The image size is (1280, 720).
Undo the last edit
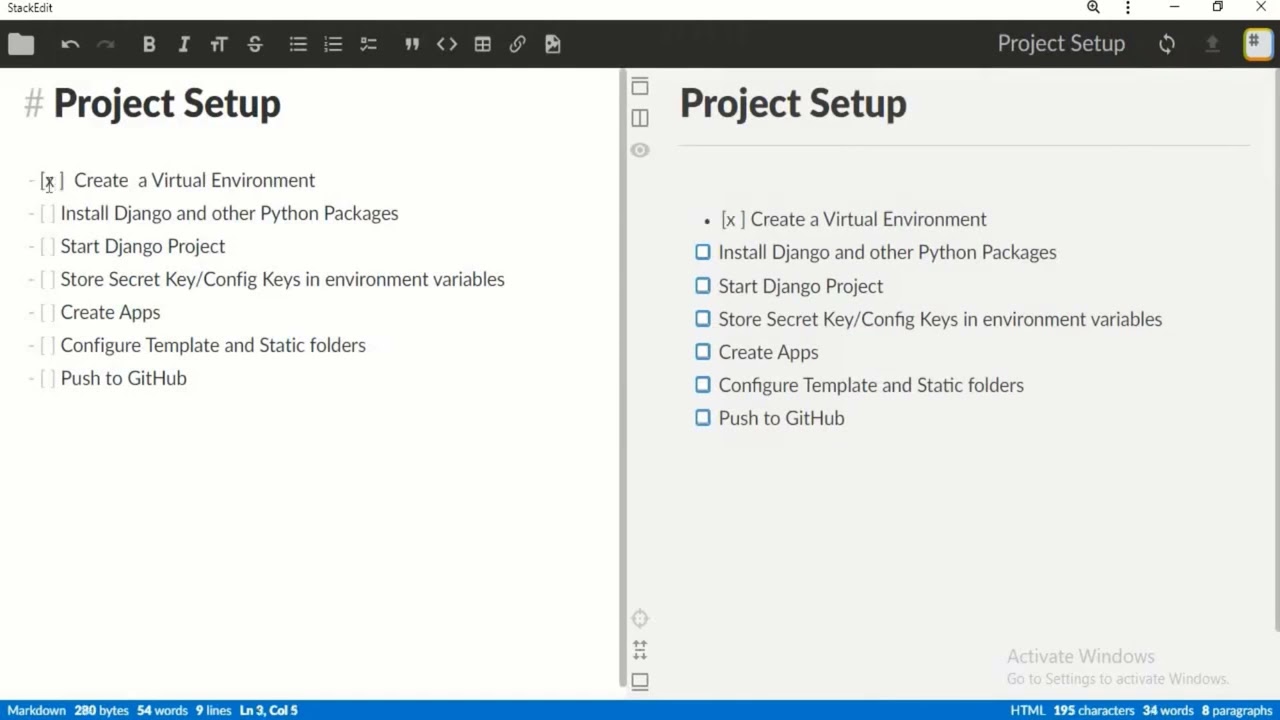tap(70, 44)
